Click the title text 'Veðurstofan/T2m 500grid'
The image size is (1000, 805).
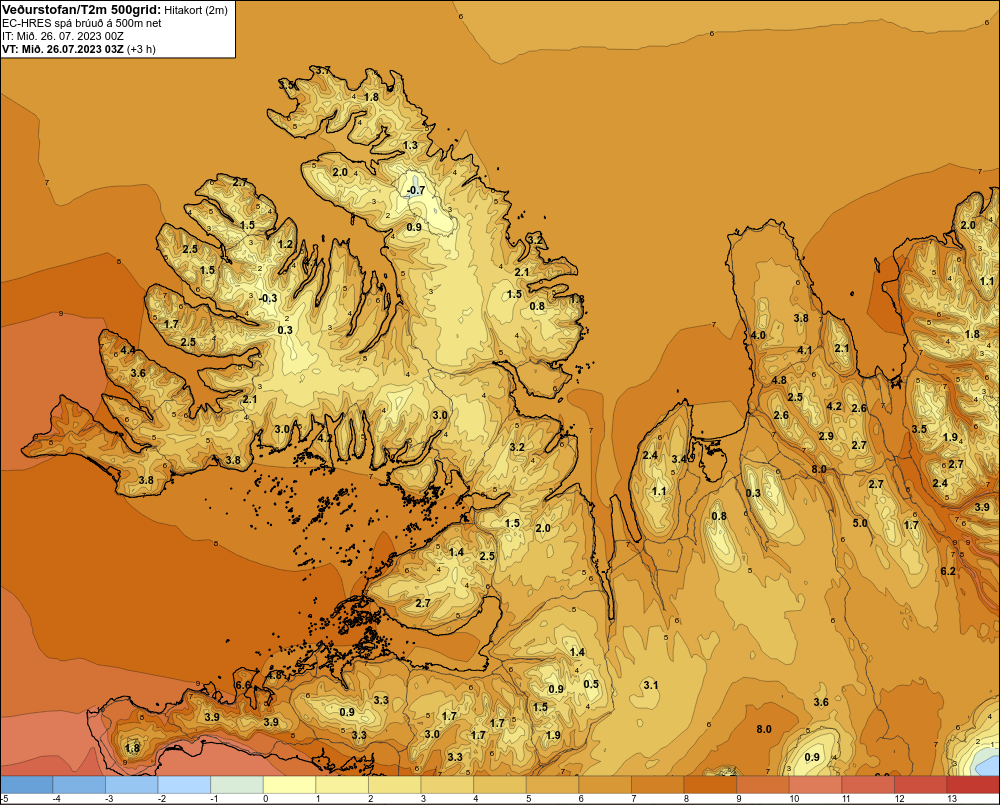tap(80, 10)
